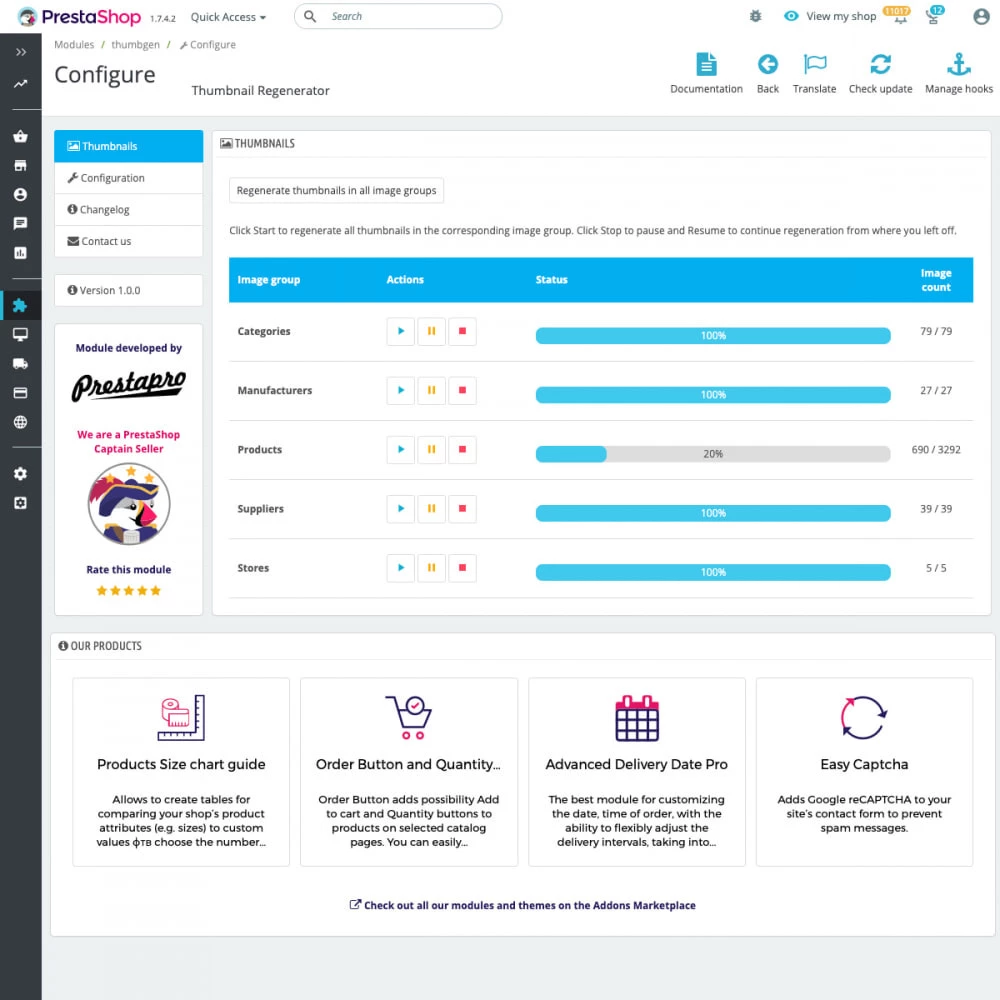Viewport: 1000px width, 1000px height.
Task: Pause Categories thumbnail regeneration
Action: [431, 331]
